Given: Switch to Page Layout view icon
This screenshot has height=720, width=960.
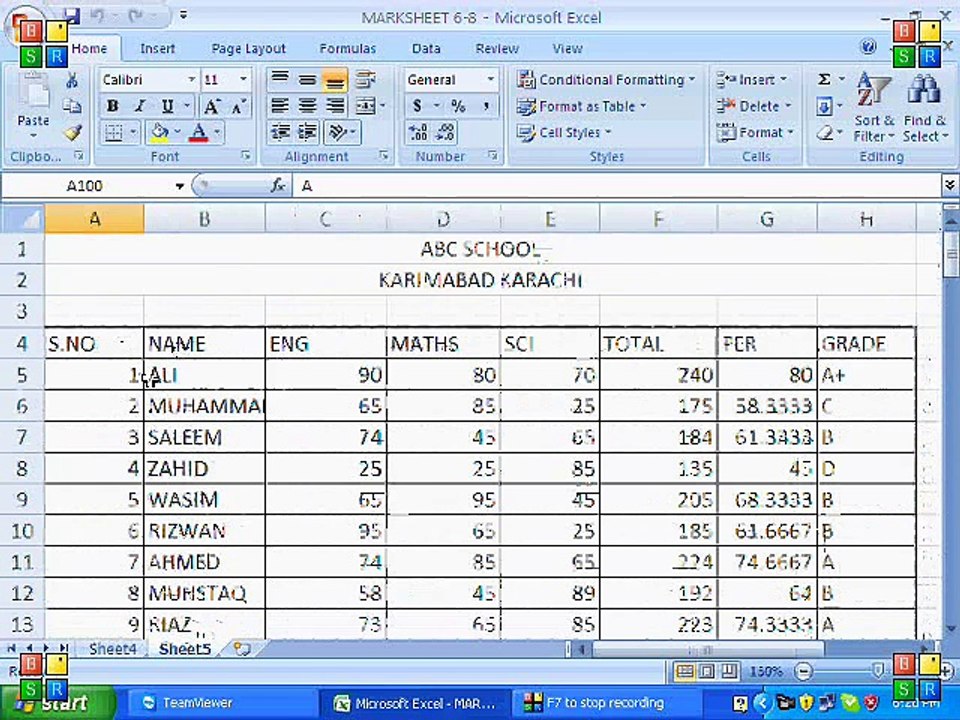Looking at the screenshot, I should point(707,672).
